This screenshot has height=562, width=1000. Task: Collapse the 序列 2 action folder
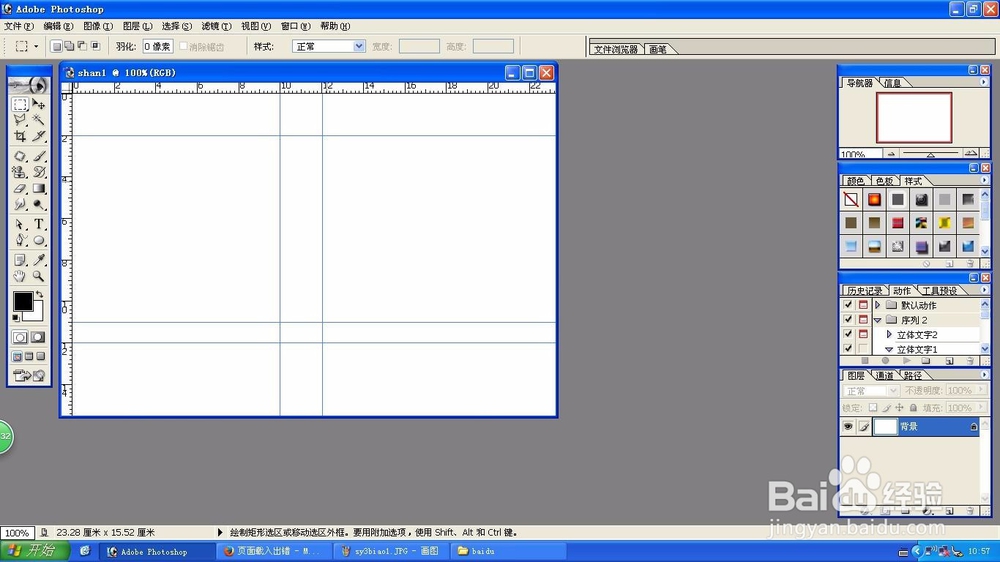(878, 320)
